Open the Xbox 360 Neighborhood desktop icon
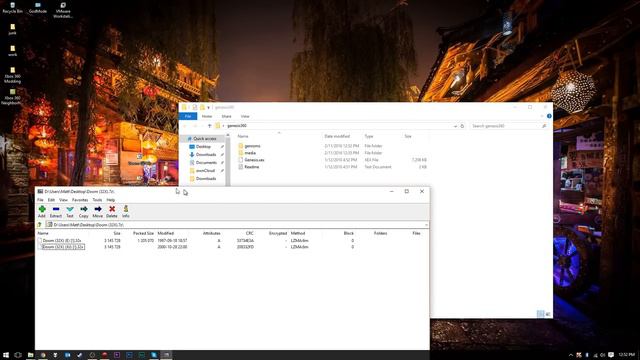Screen dimensions: 640x360 [12, 97]
